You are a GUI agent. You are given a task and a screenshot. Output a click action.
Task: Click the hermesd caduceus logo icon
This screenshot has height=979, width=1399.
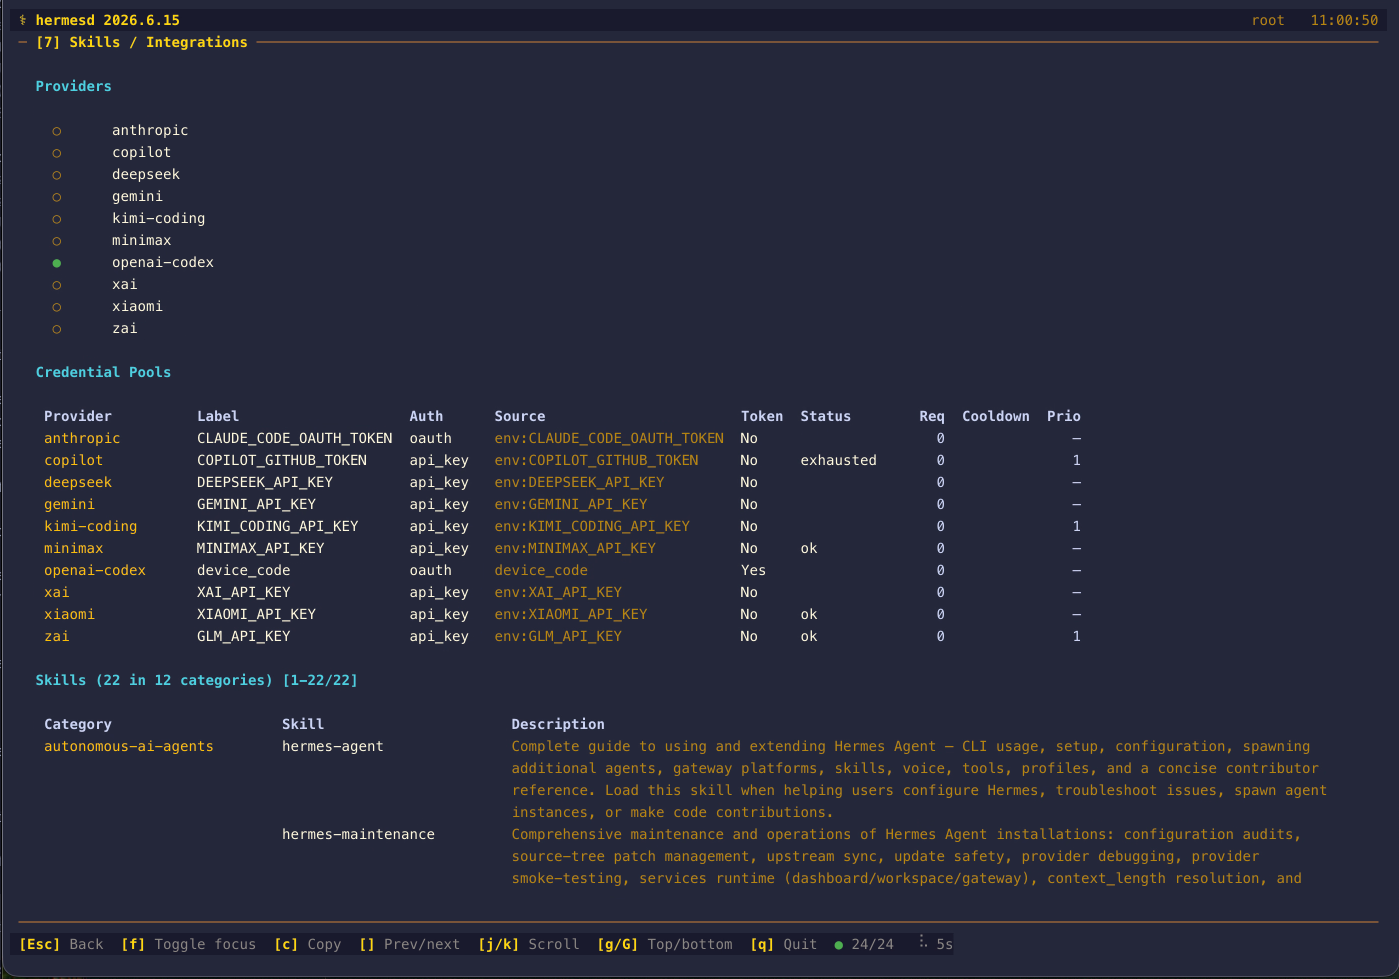click(x=23, y=20)
